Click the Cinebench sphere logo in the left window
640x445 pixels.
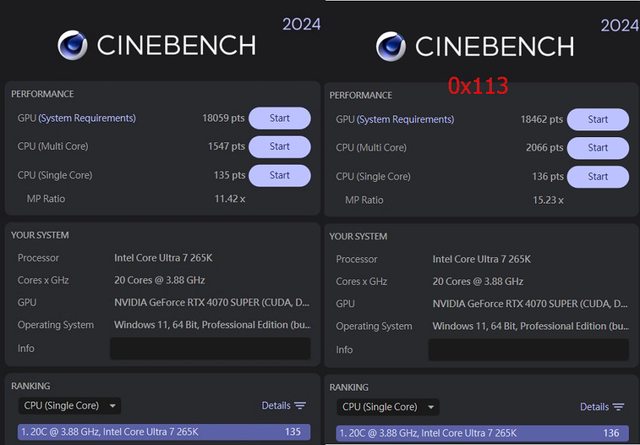[72, 45]
